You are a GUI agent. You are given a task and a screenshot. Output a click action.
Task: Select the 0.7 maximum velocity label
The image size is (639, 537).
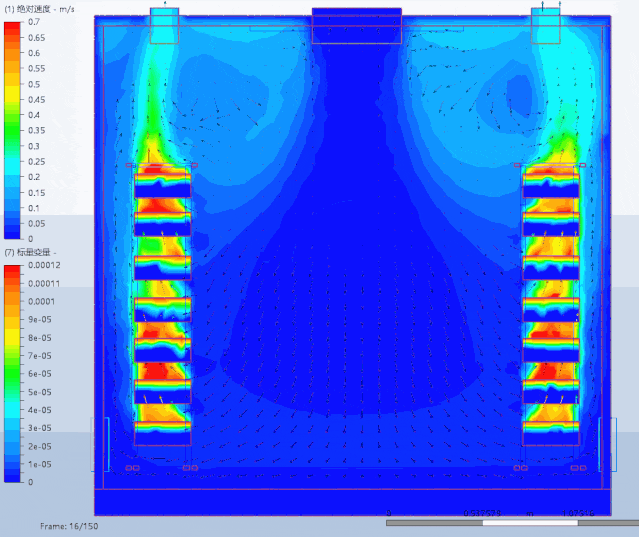[x=34, y=22]
